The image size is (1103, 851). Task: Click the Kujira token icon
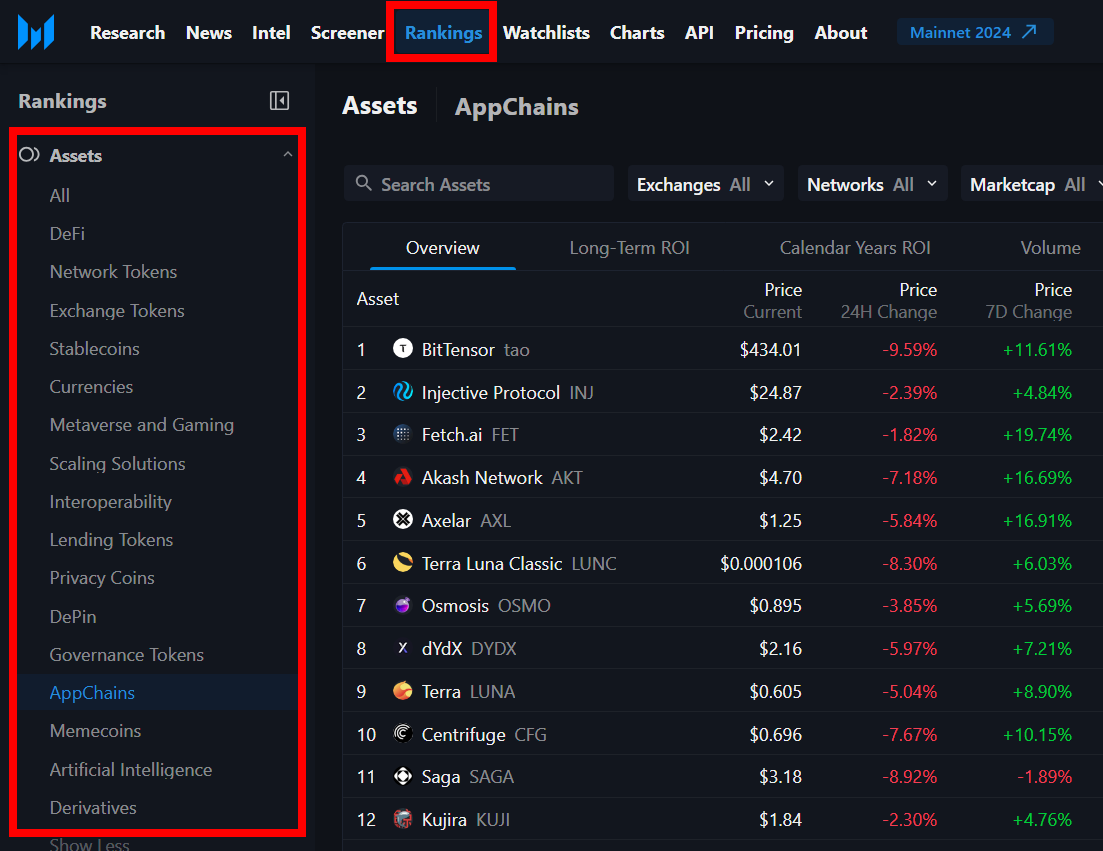(x=403, y=820)
